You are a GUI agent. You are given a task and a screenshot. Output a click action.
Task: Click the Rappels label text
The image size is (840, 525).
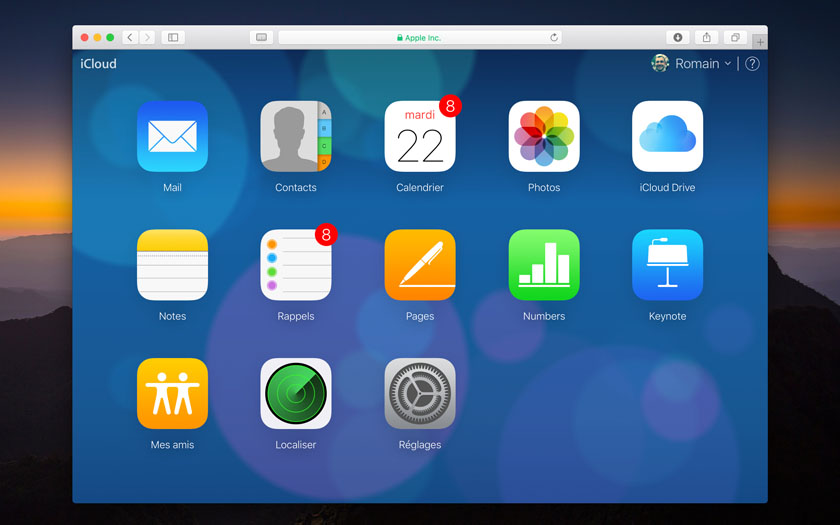pyautogui.click(x=296, y=316)
